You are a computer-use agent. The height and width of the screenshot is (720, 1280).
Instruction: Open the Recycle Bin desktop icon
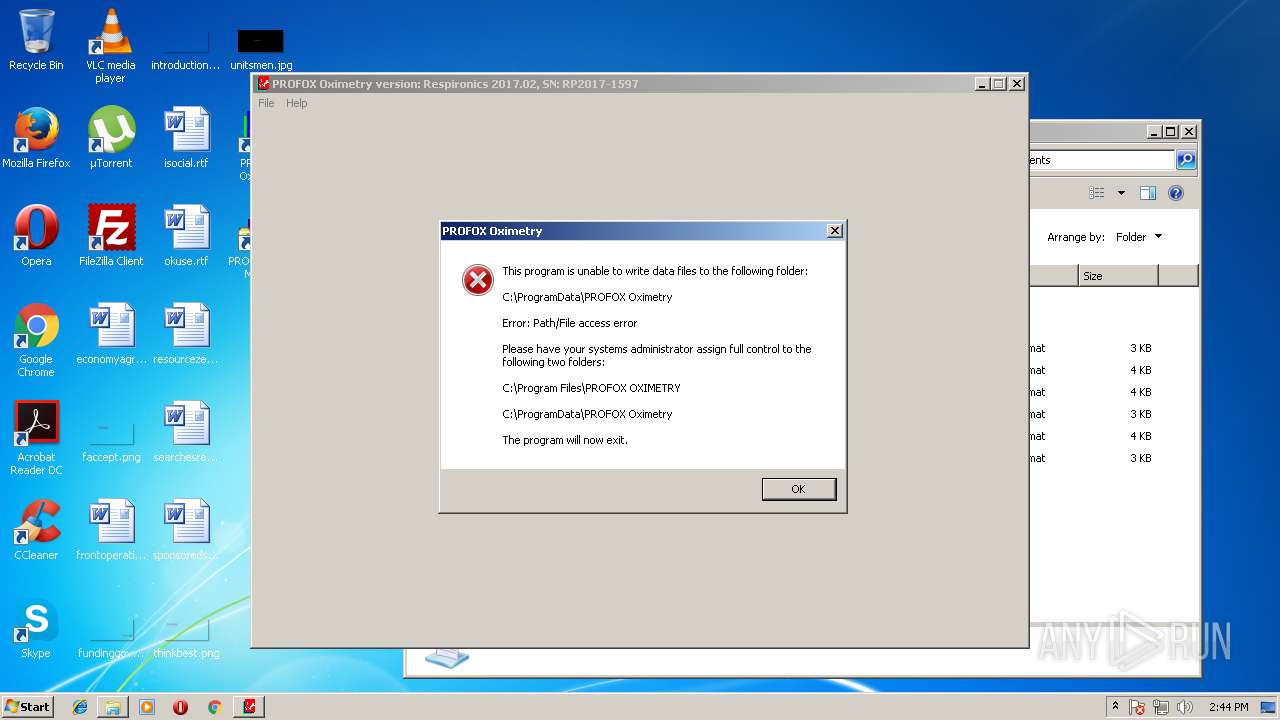tap(36, 40)
